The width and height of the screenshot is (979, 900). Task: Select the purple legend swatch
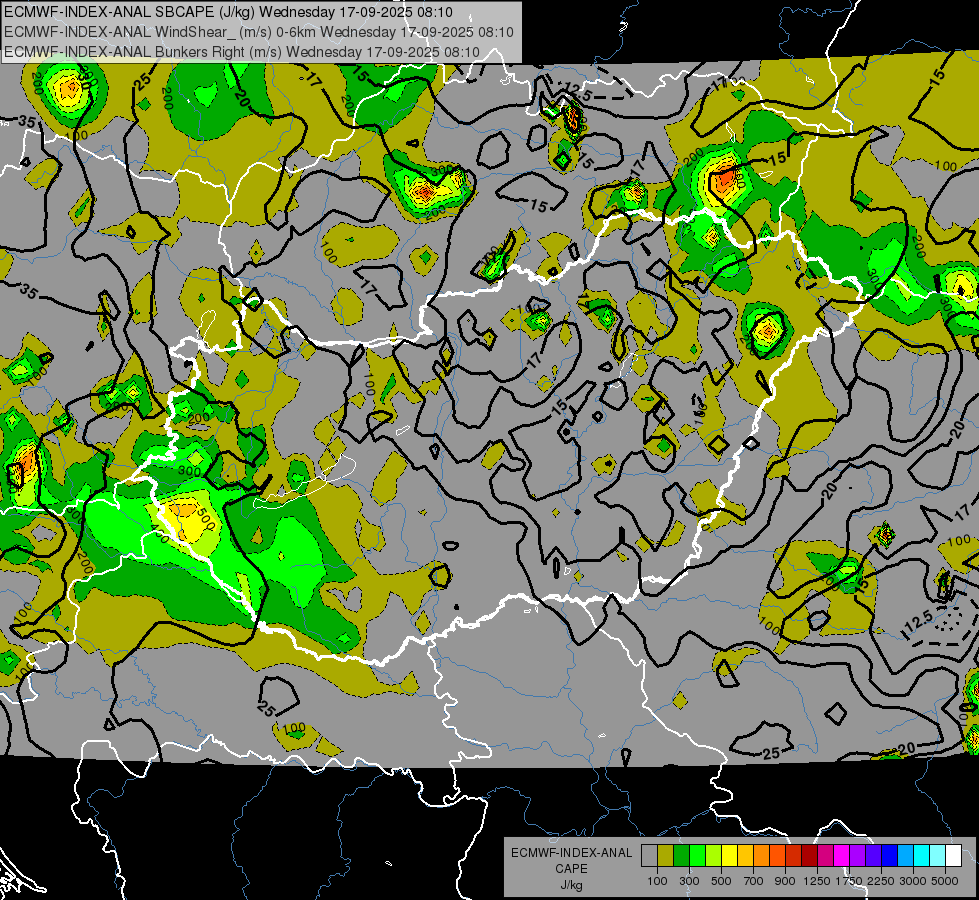tap(858, 855)
